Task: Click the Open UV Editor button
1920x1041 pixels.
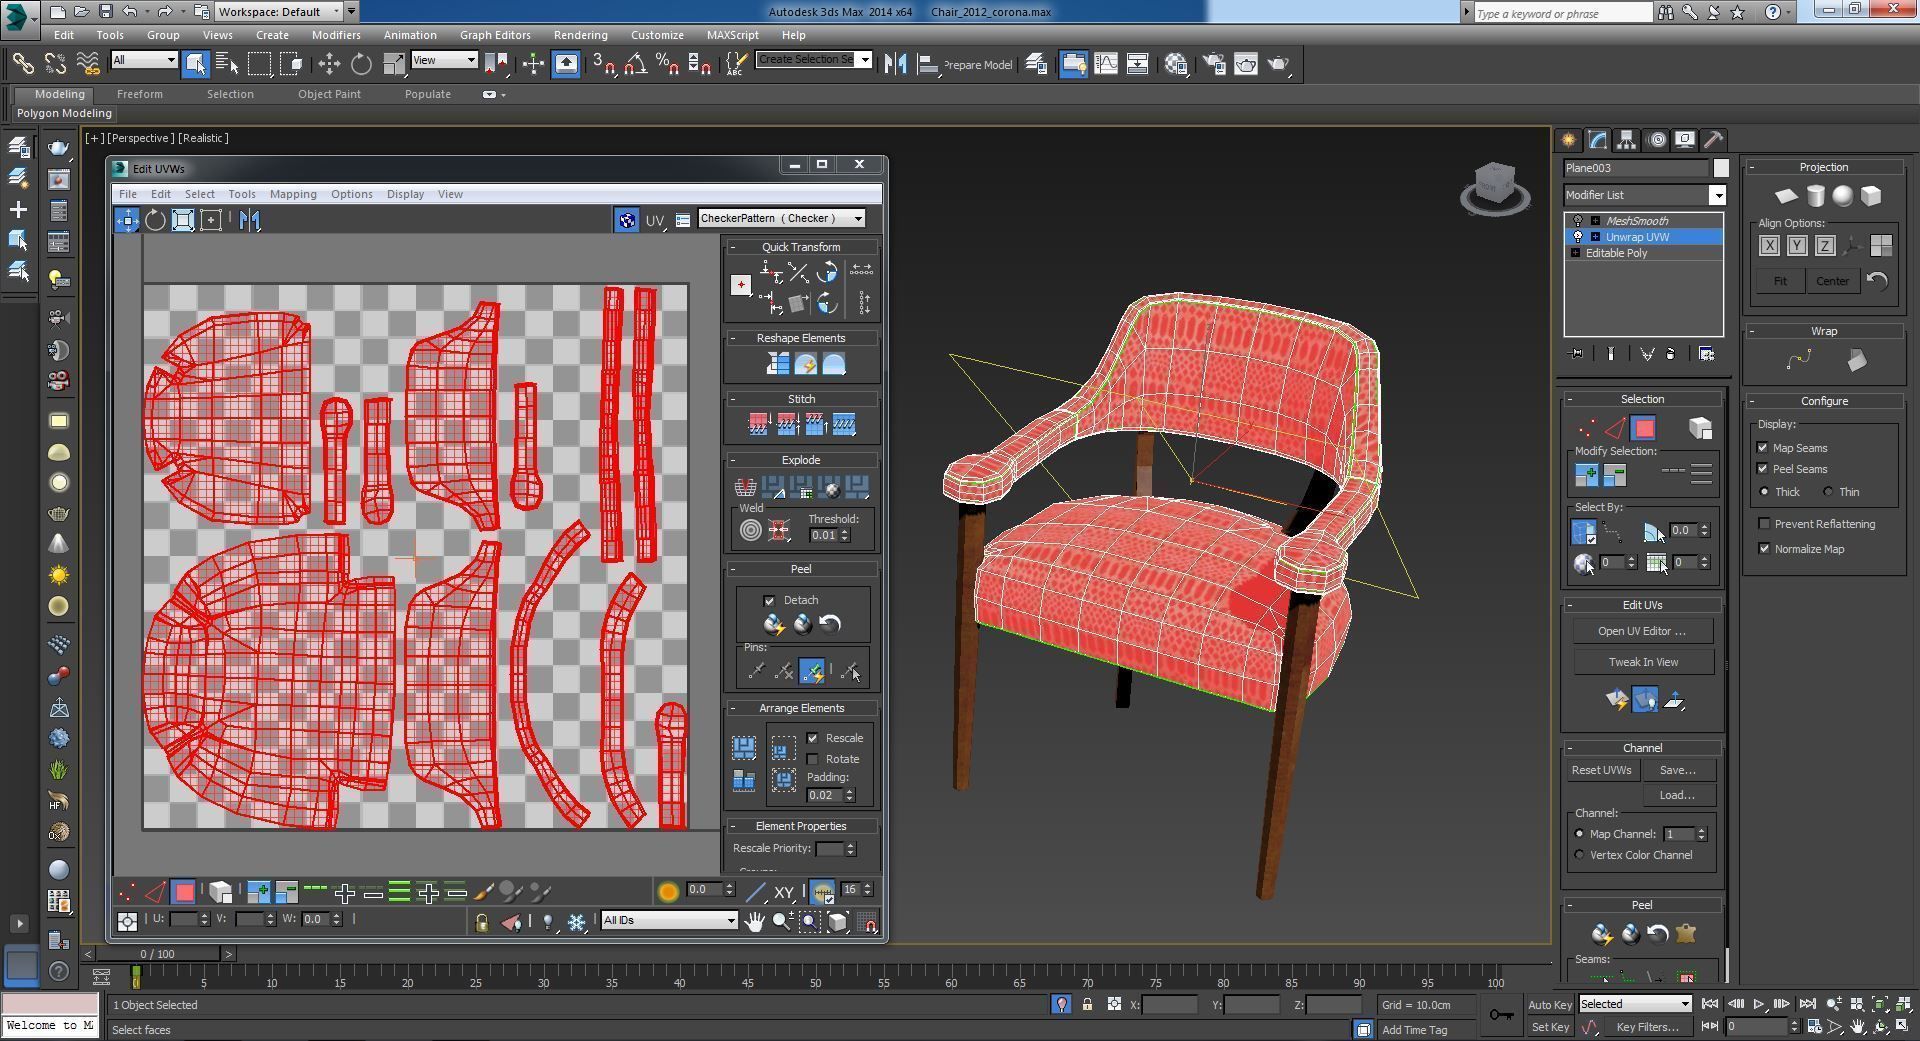Action: [x=1642, y=631]
